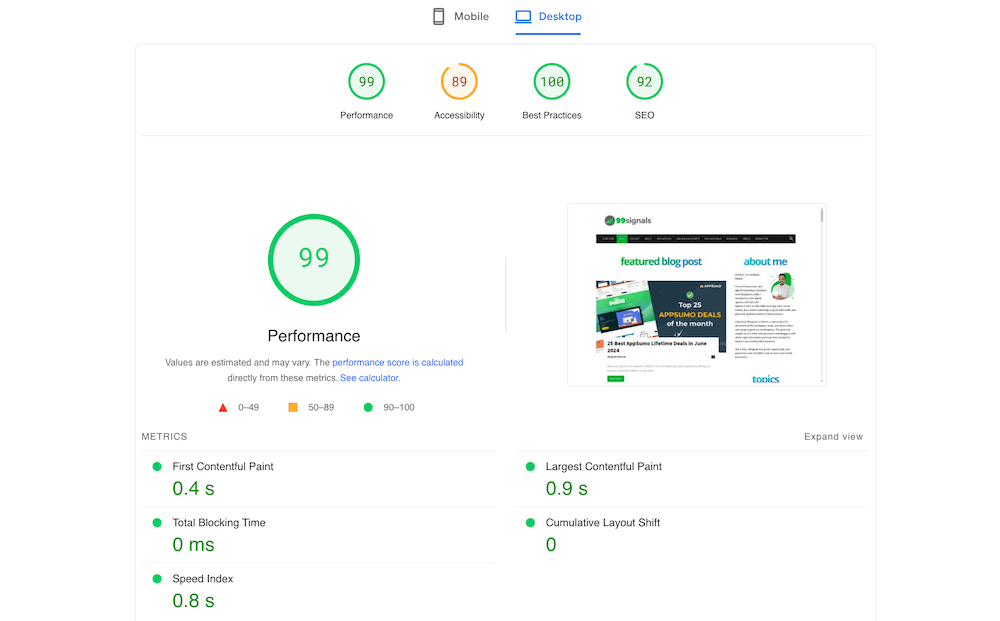Select the Desktop tab
This screenshot has height=621, width=1000.
coord(548,17)
